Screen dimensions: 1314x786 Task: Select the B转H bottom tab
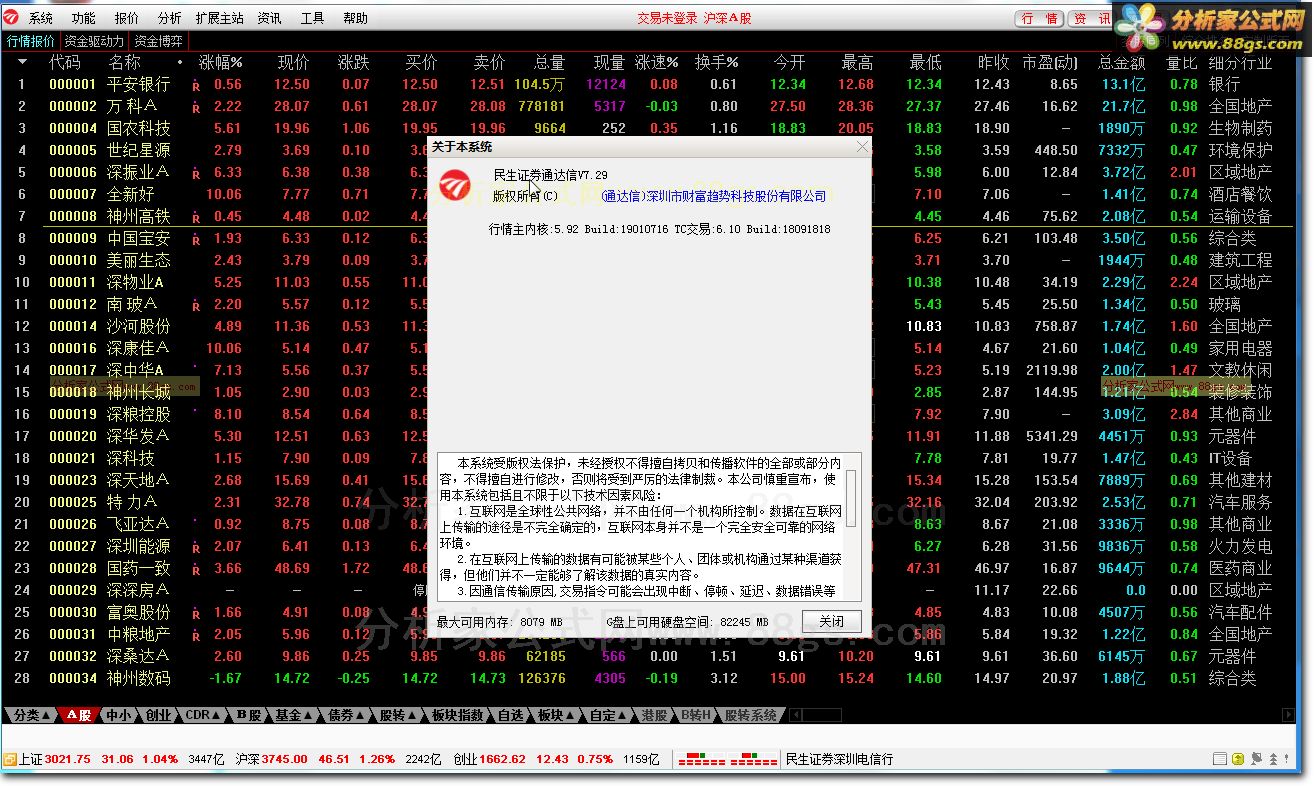click(x=696, y=716)
